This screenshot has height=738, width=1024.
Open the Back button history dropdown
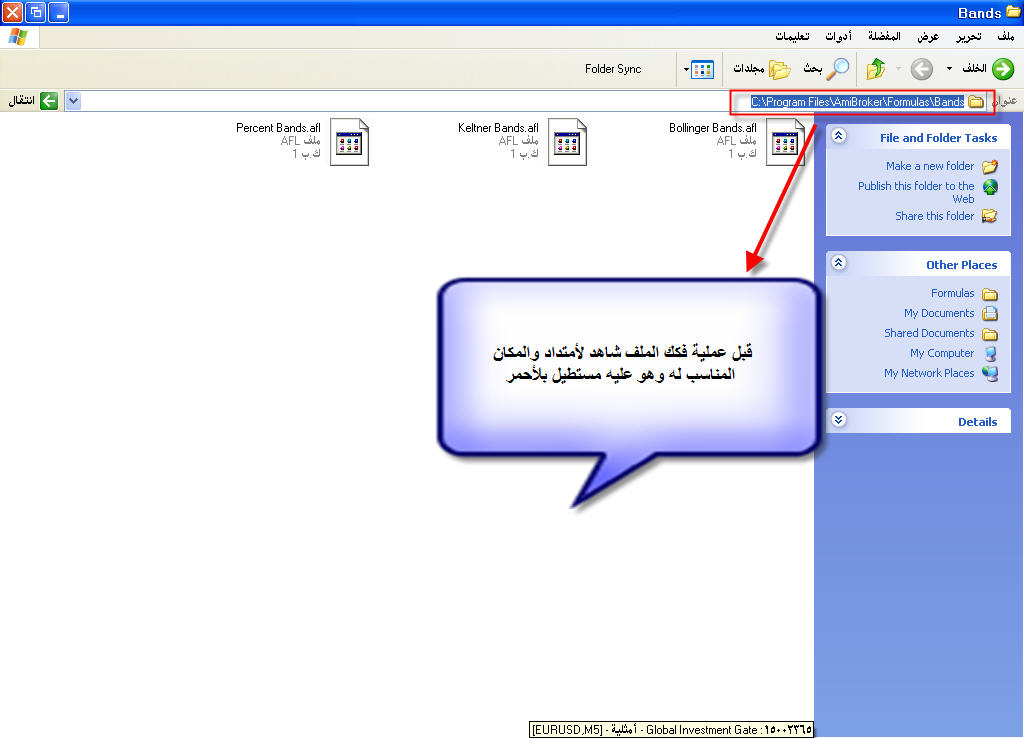pyautogui.click(x=949, y=69)
